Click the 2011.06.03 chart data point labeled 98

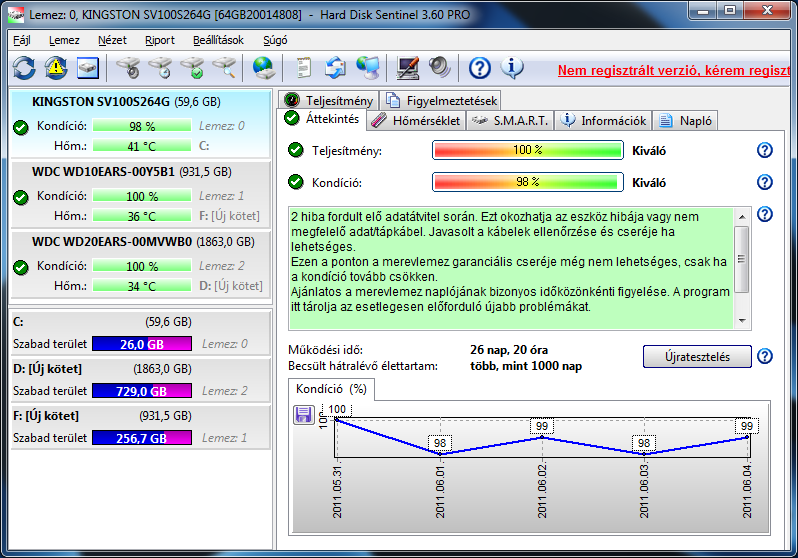click(644, 453)
